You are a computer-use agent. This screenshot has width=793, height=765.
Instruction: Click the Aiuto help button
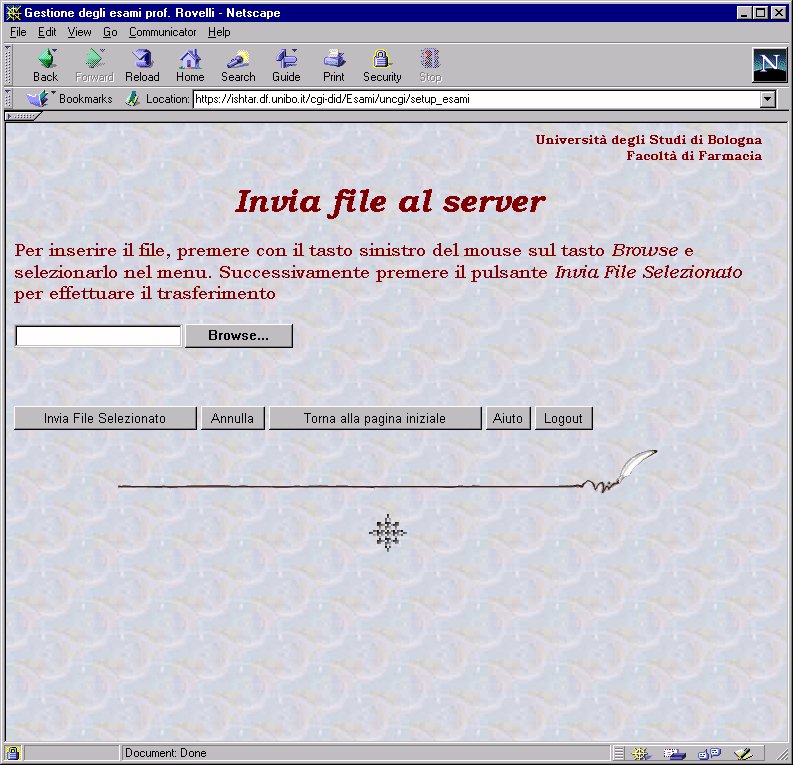coord(508,418)
